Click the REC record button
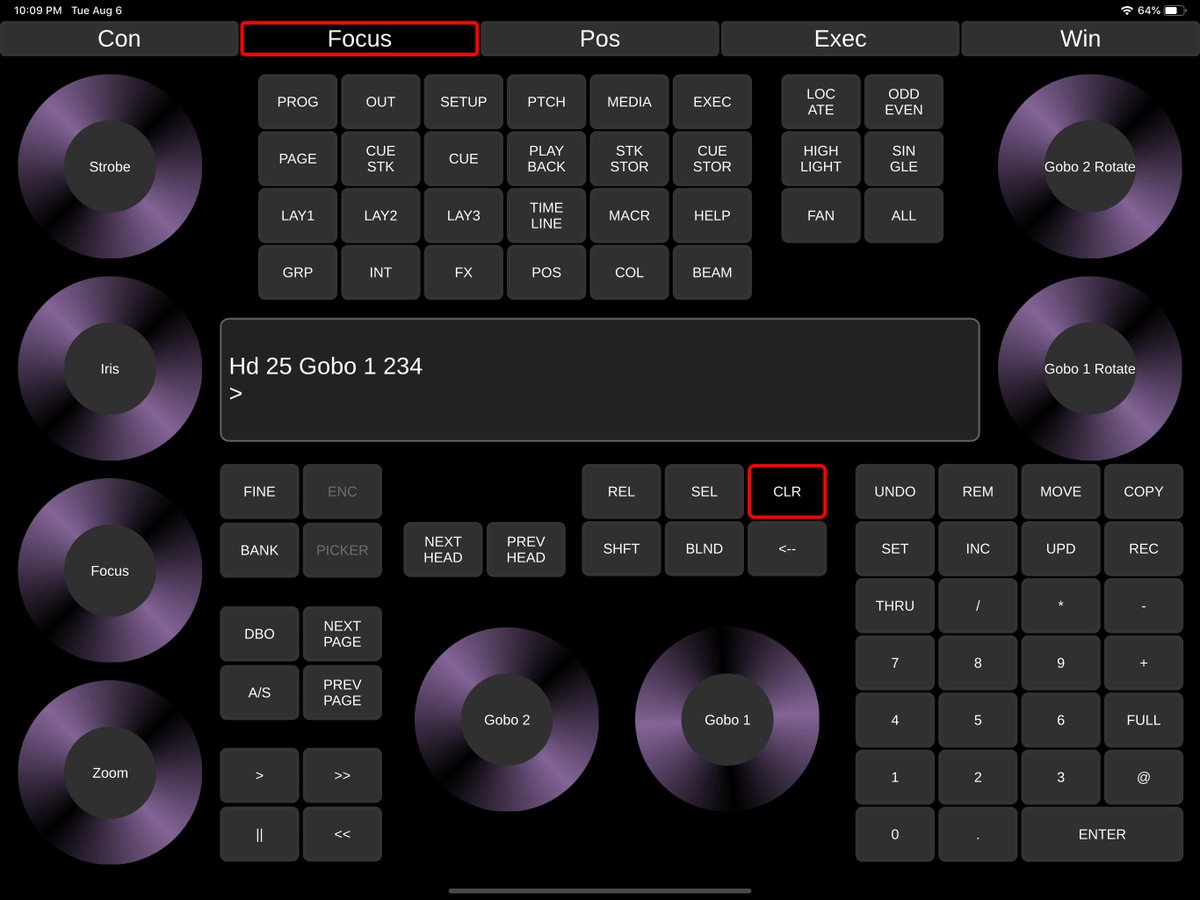This screenshot has width=1200, height=900. point(1144,549)
